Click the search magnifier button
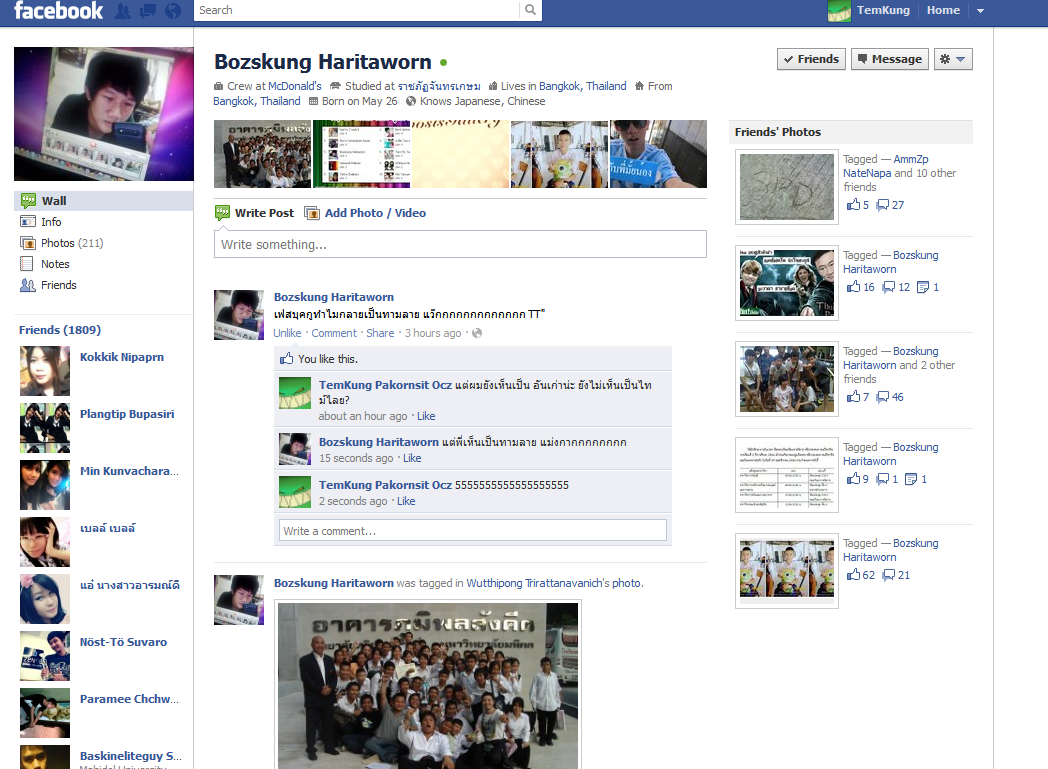The width and height of the screenshot is (1048, 769). click(x=530, y=10)
